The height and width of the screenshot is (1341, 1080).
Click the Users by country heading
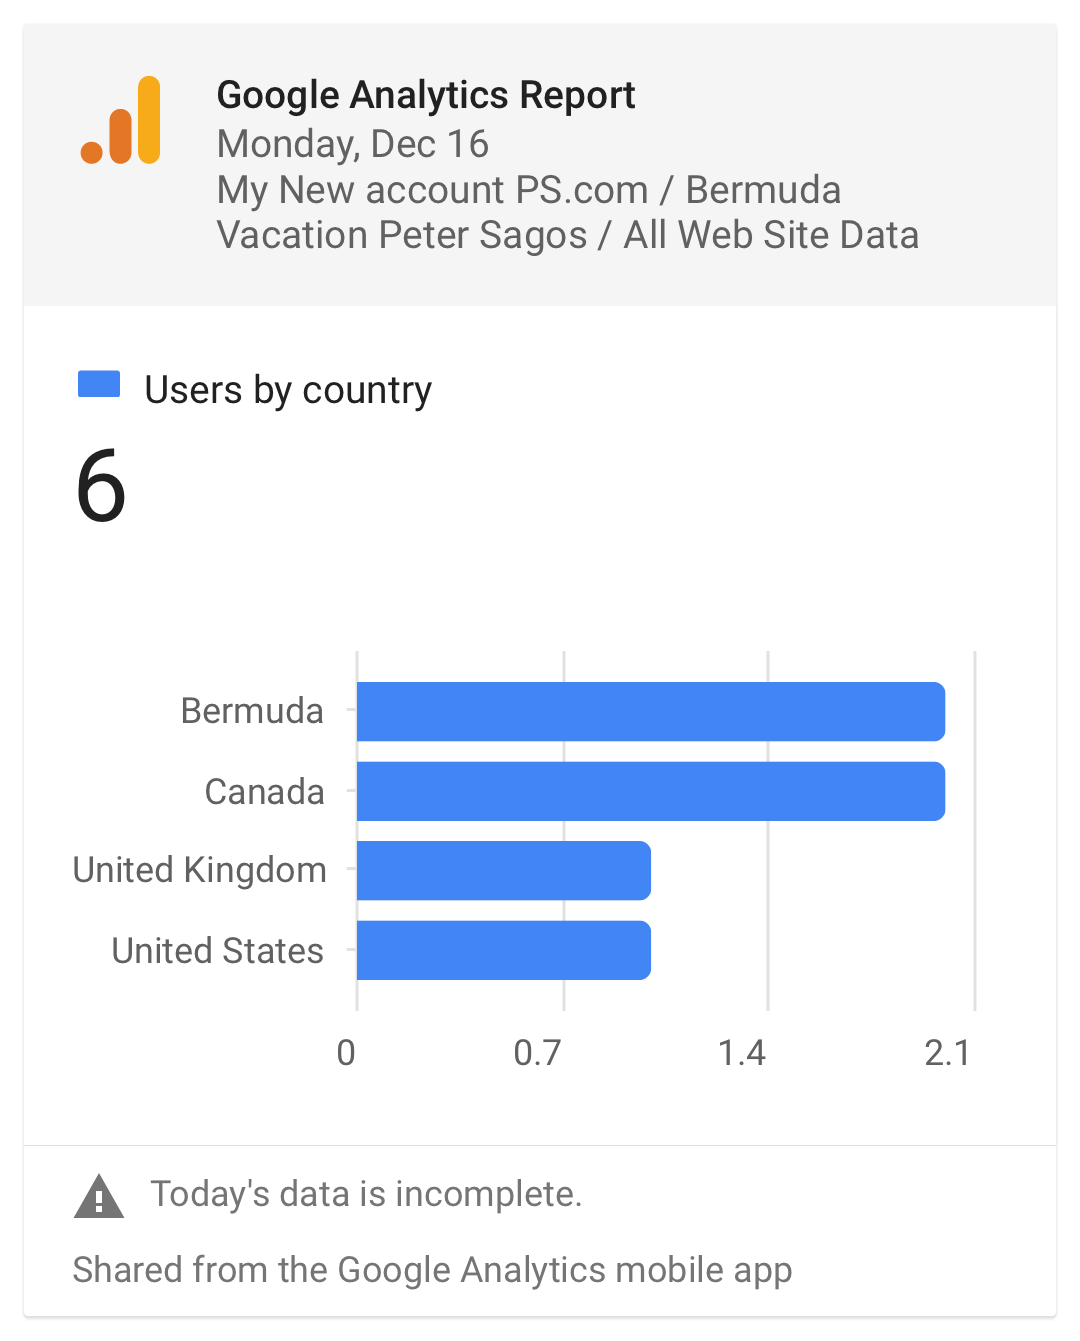[x=288, y=389]
